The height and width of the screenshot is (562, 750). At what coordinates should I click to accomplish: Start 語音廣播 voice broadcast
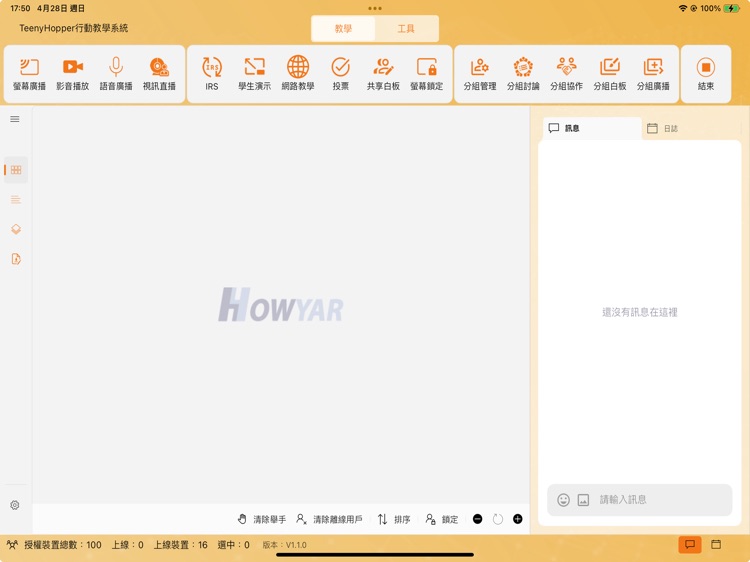(x=116, y=74)
